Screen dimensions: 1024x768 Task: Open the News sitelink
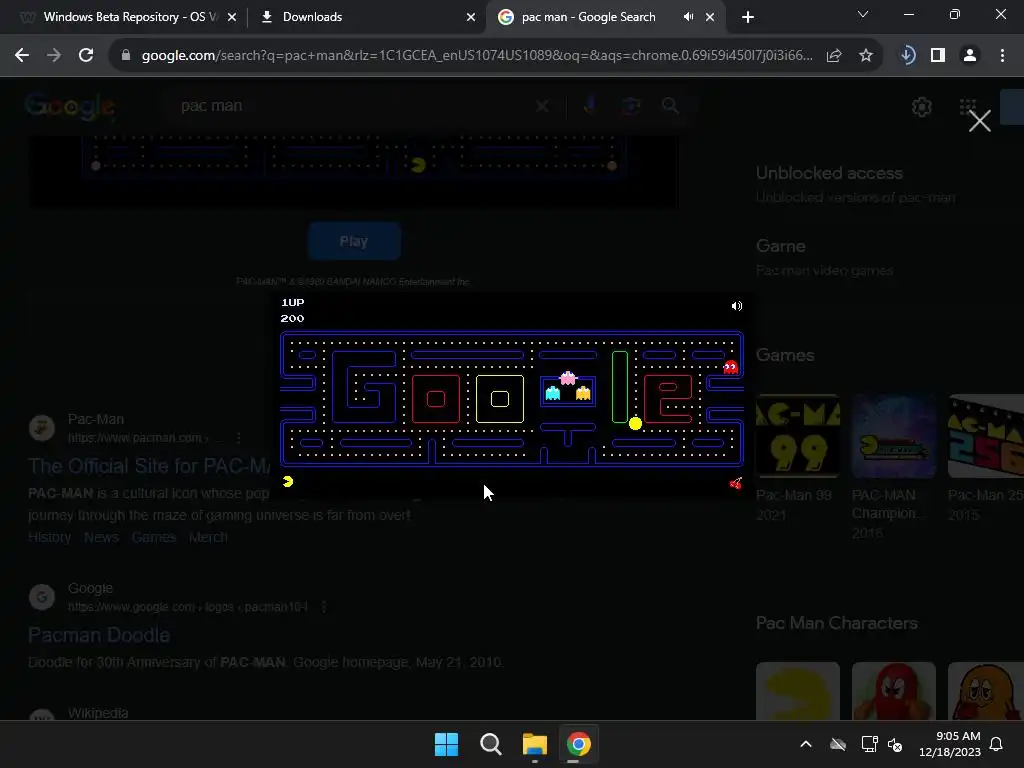coord(101,537)
